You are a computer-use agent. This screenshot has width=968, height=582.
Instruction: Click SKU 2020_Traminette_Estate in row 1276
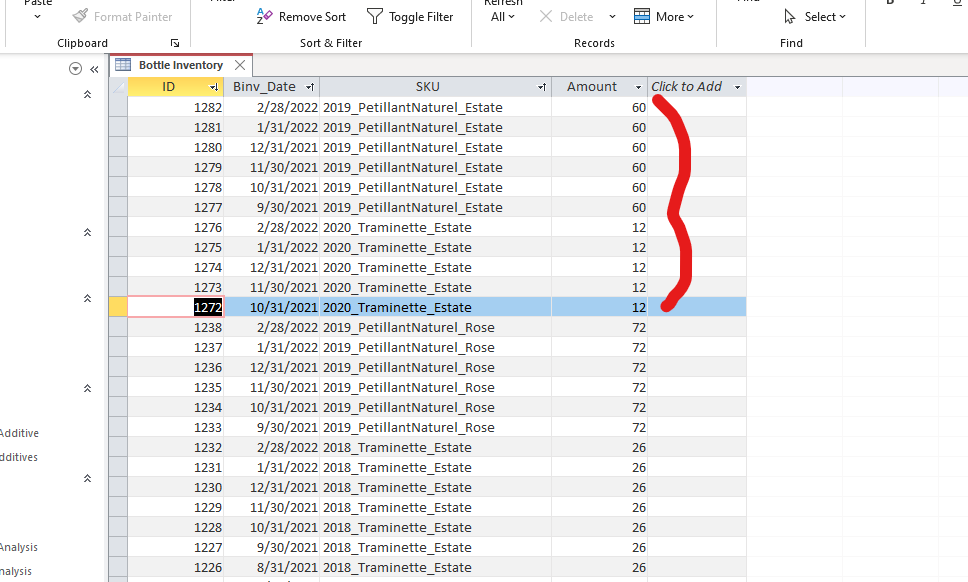435,227
